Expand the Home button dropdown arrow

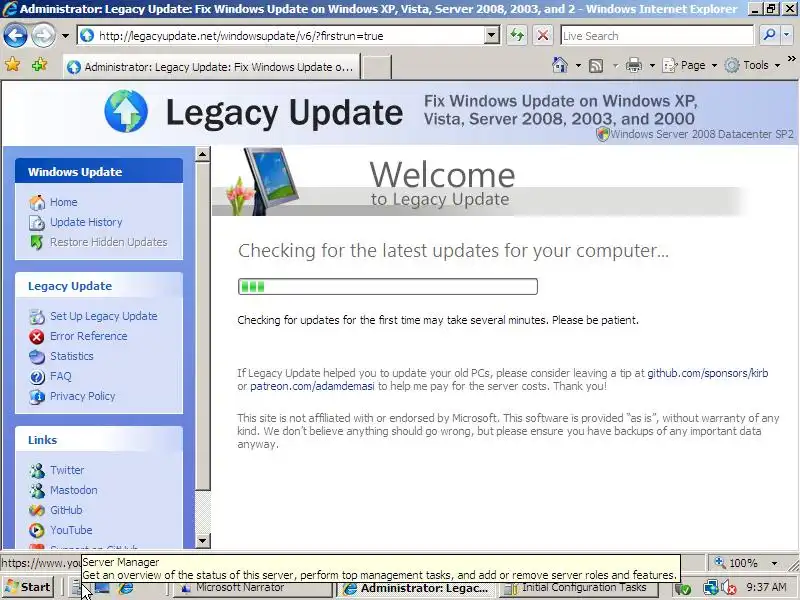(x=578, y=65)
